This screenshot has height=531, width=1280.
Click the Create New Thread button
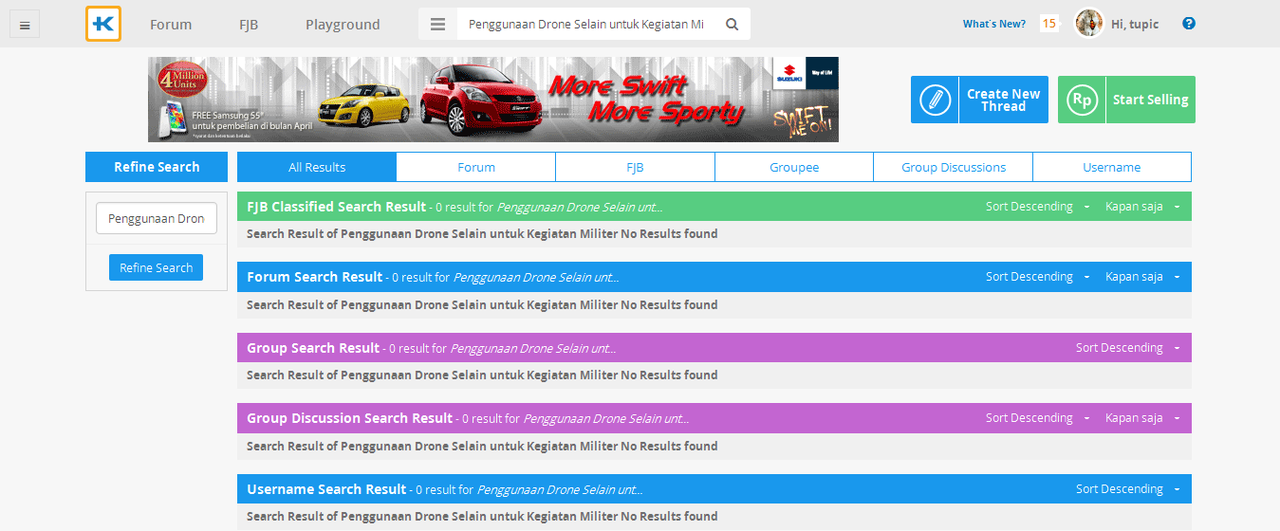coord(980,100)
